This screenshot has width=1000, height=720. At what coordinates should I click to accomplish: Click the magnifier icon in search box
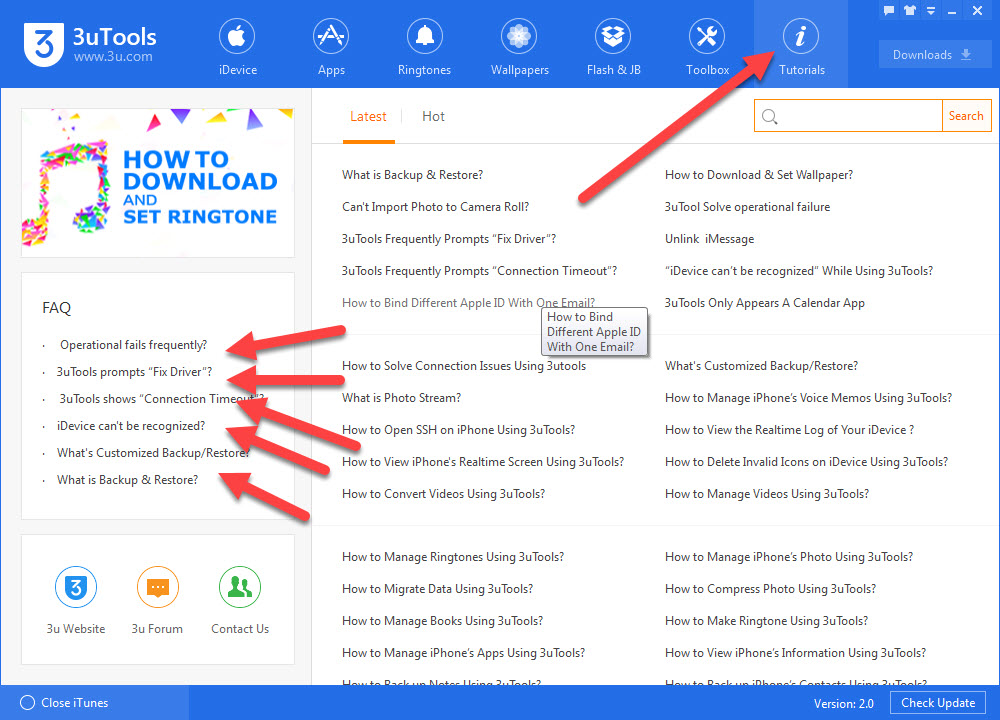coord(770,117)
